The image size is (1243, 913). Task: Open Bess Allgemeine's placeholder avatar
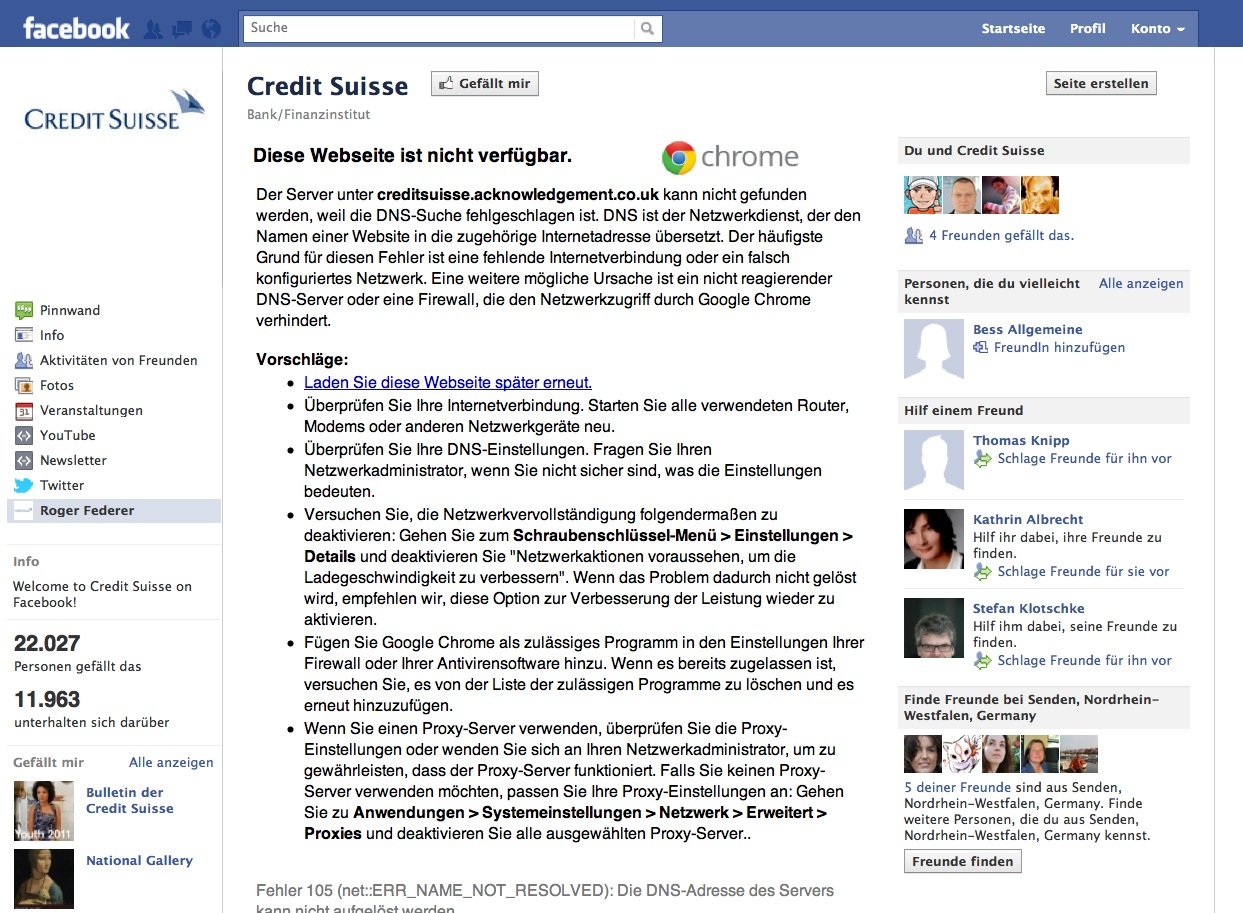[934, 349]
